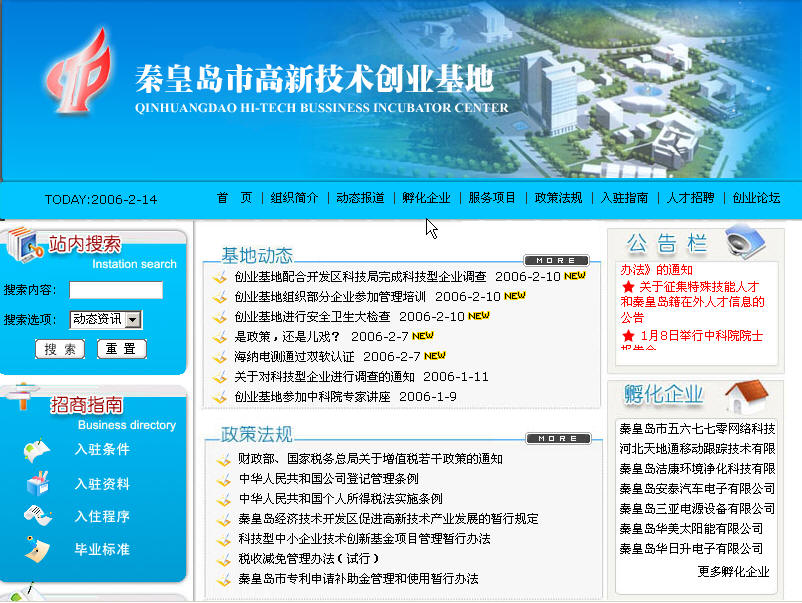Click the 入驻资料 sidebar icon

[x=37, y=484]
